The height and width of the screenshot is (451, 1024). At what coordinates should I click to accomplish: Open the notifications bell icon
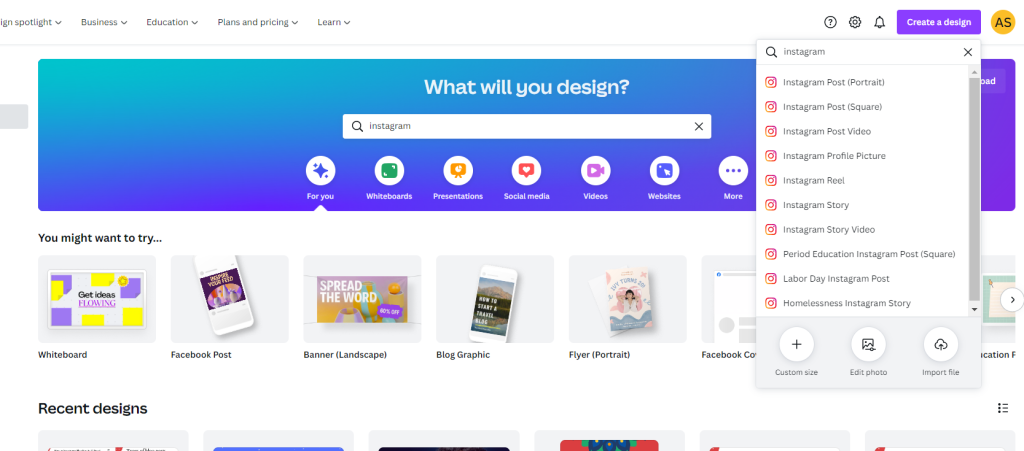[880, 22]
